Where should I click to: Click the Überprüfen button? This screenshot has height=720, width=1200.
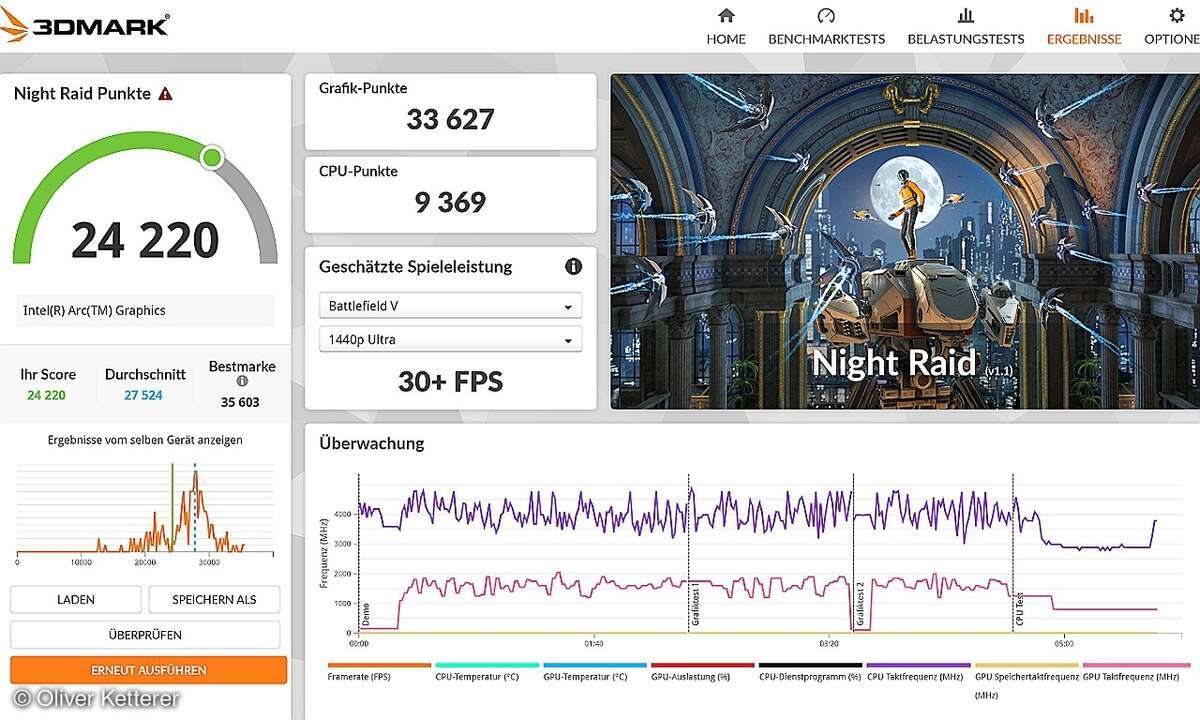point(145,635)
